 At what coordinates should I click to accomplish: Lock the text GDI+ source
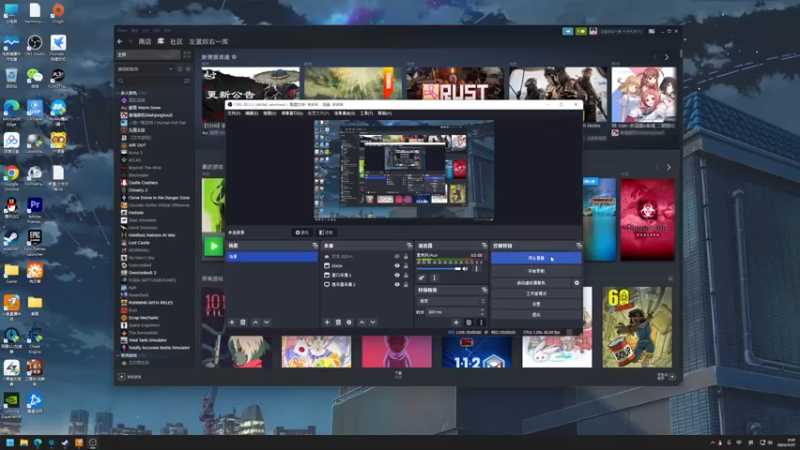point(406,257)
